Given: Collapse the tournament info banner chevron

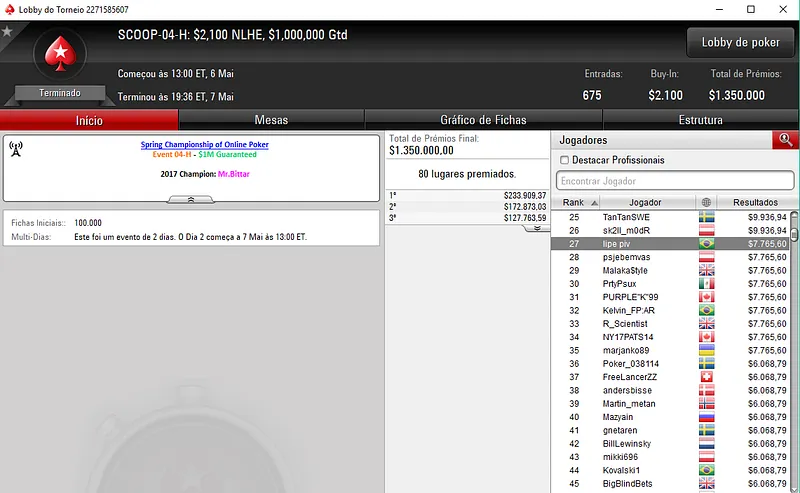Looking at the screenshot, I should (191, 200).
